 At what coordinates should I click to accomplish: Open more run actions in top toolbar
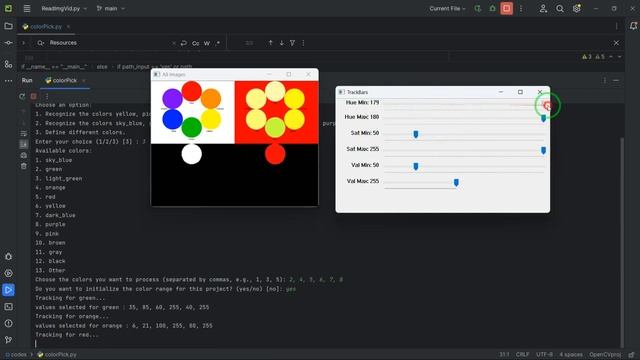pyautogui.click(x=521, y=8)
